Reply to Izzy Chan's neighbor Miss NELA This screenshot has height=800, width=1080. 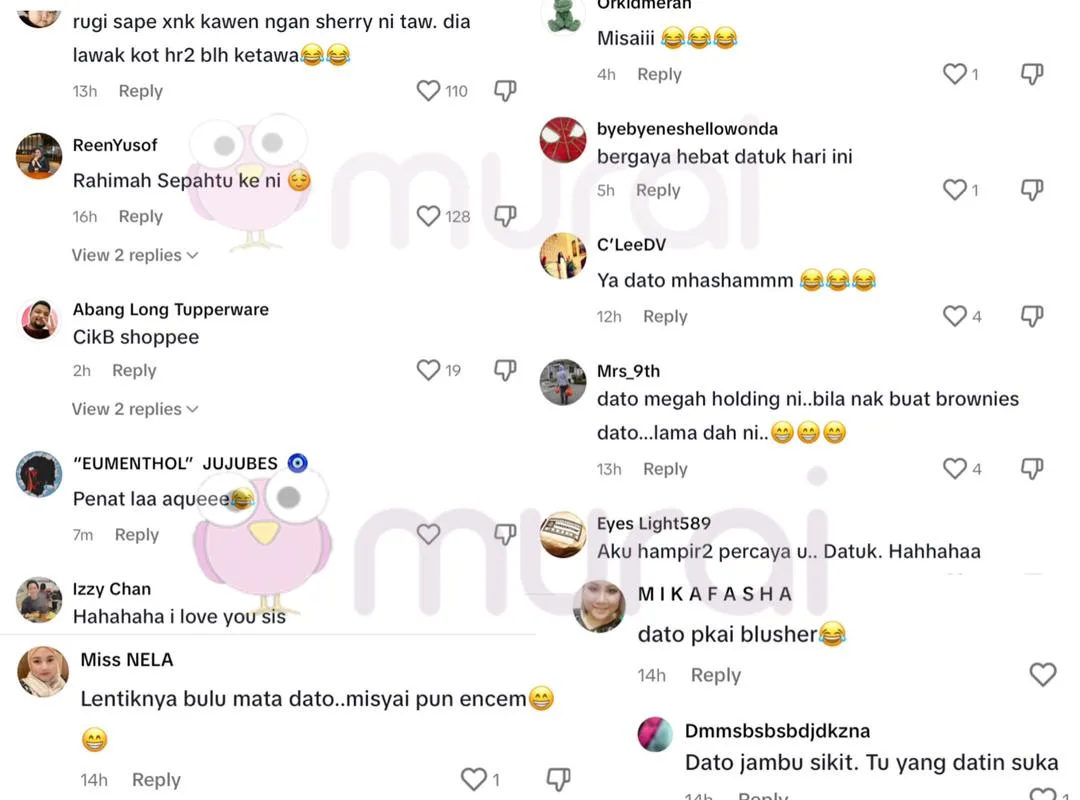point(156,779)
